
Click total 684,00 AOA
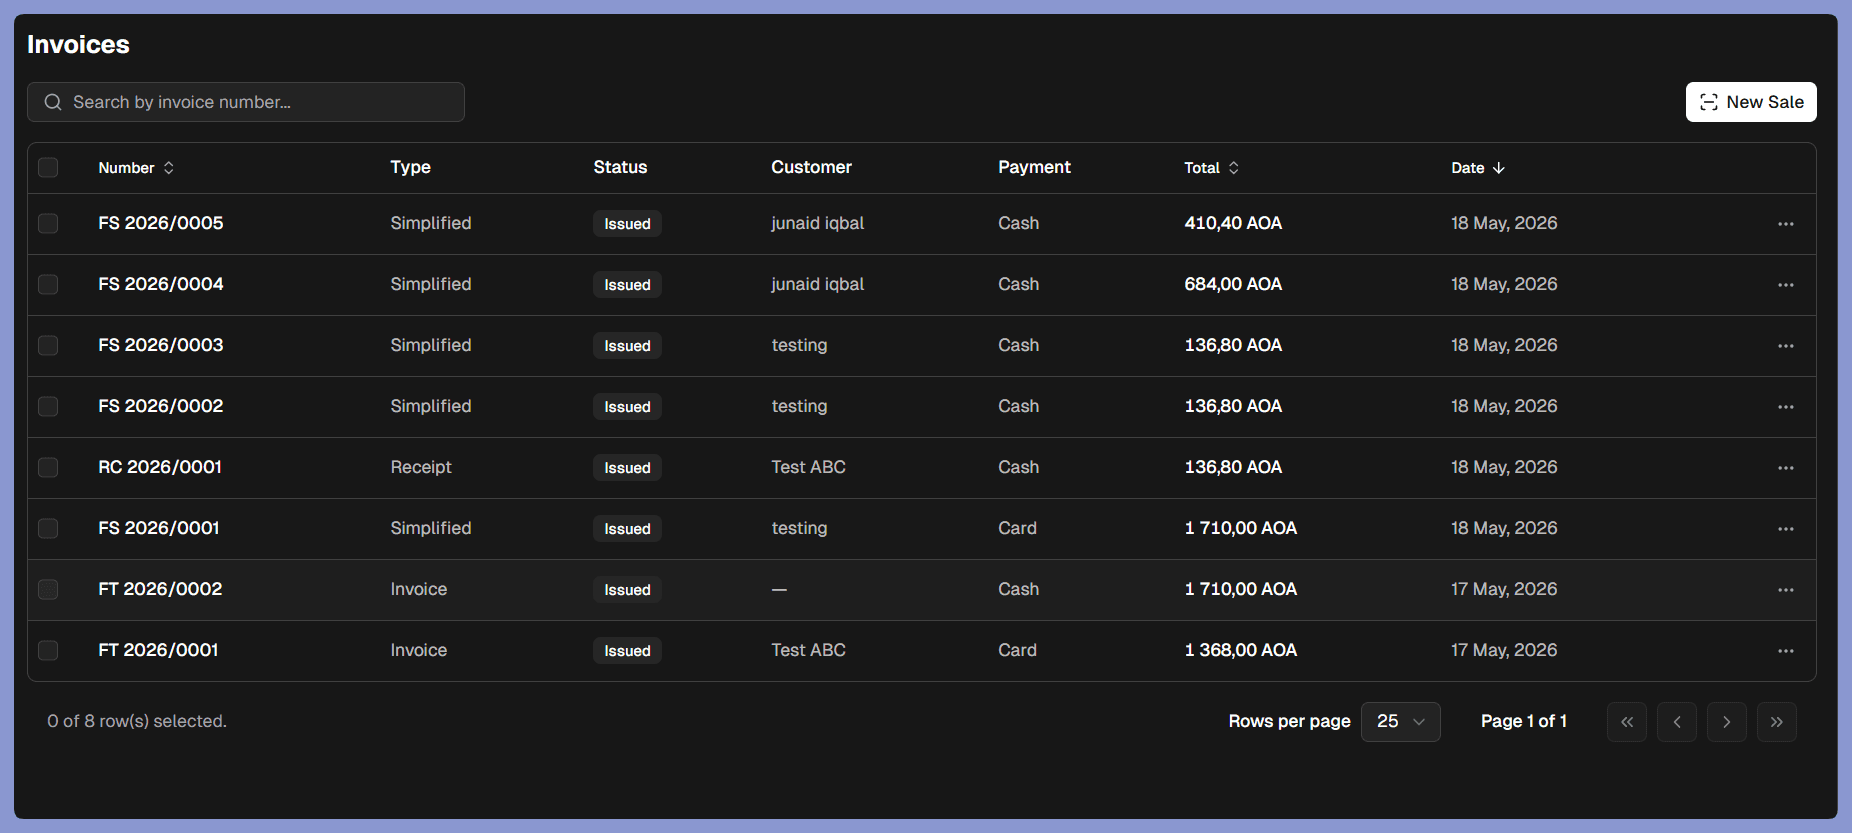coord(1233,284)
